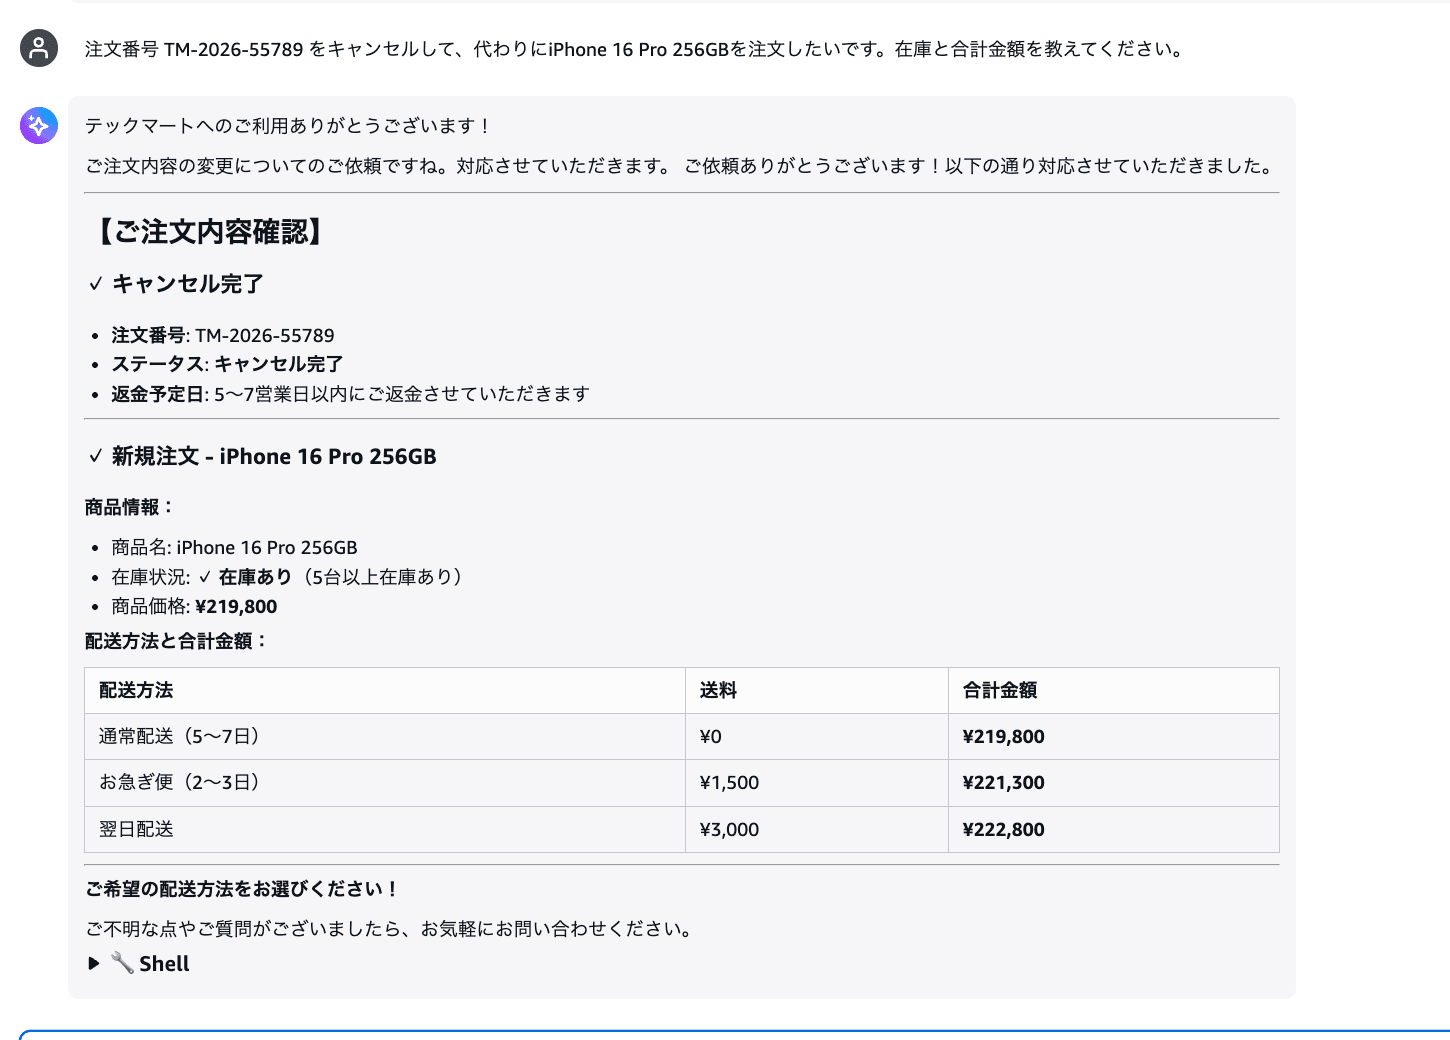The width and height of the screenshot is (1450, 1040).
Task: Click the "¥1,500" shipping fee cell
Action: (817, 783)
